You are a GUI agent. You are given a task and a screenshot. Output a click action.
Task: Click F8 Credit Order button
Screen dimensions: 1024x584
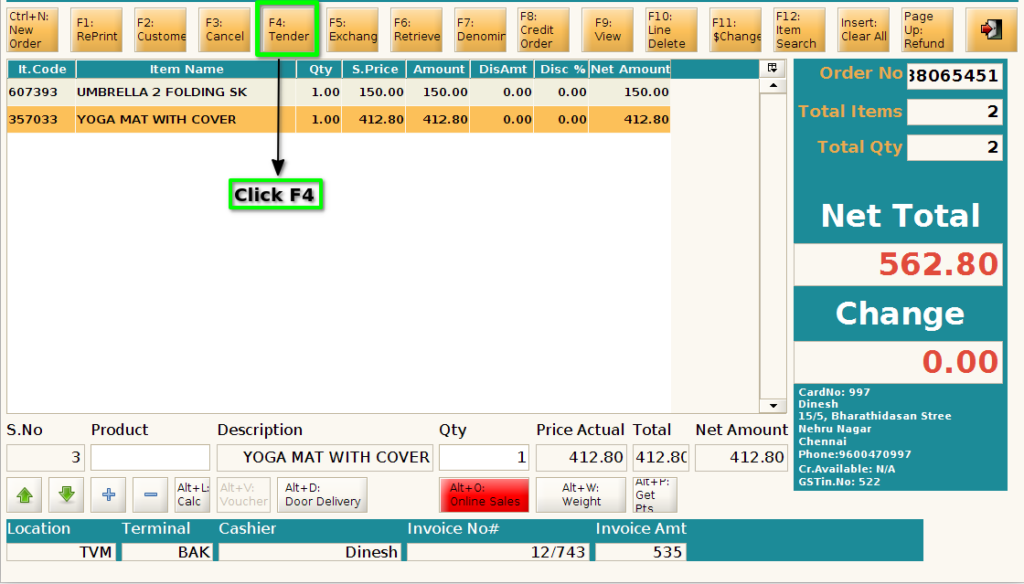coord(543,29)
